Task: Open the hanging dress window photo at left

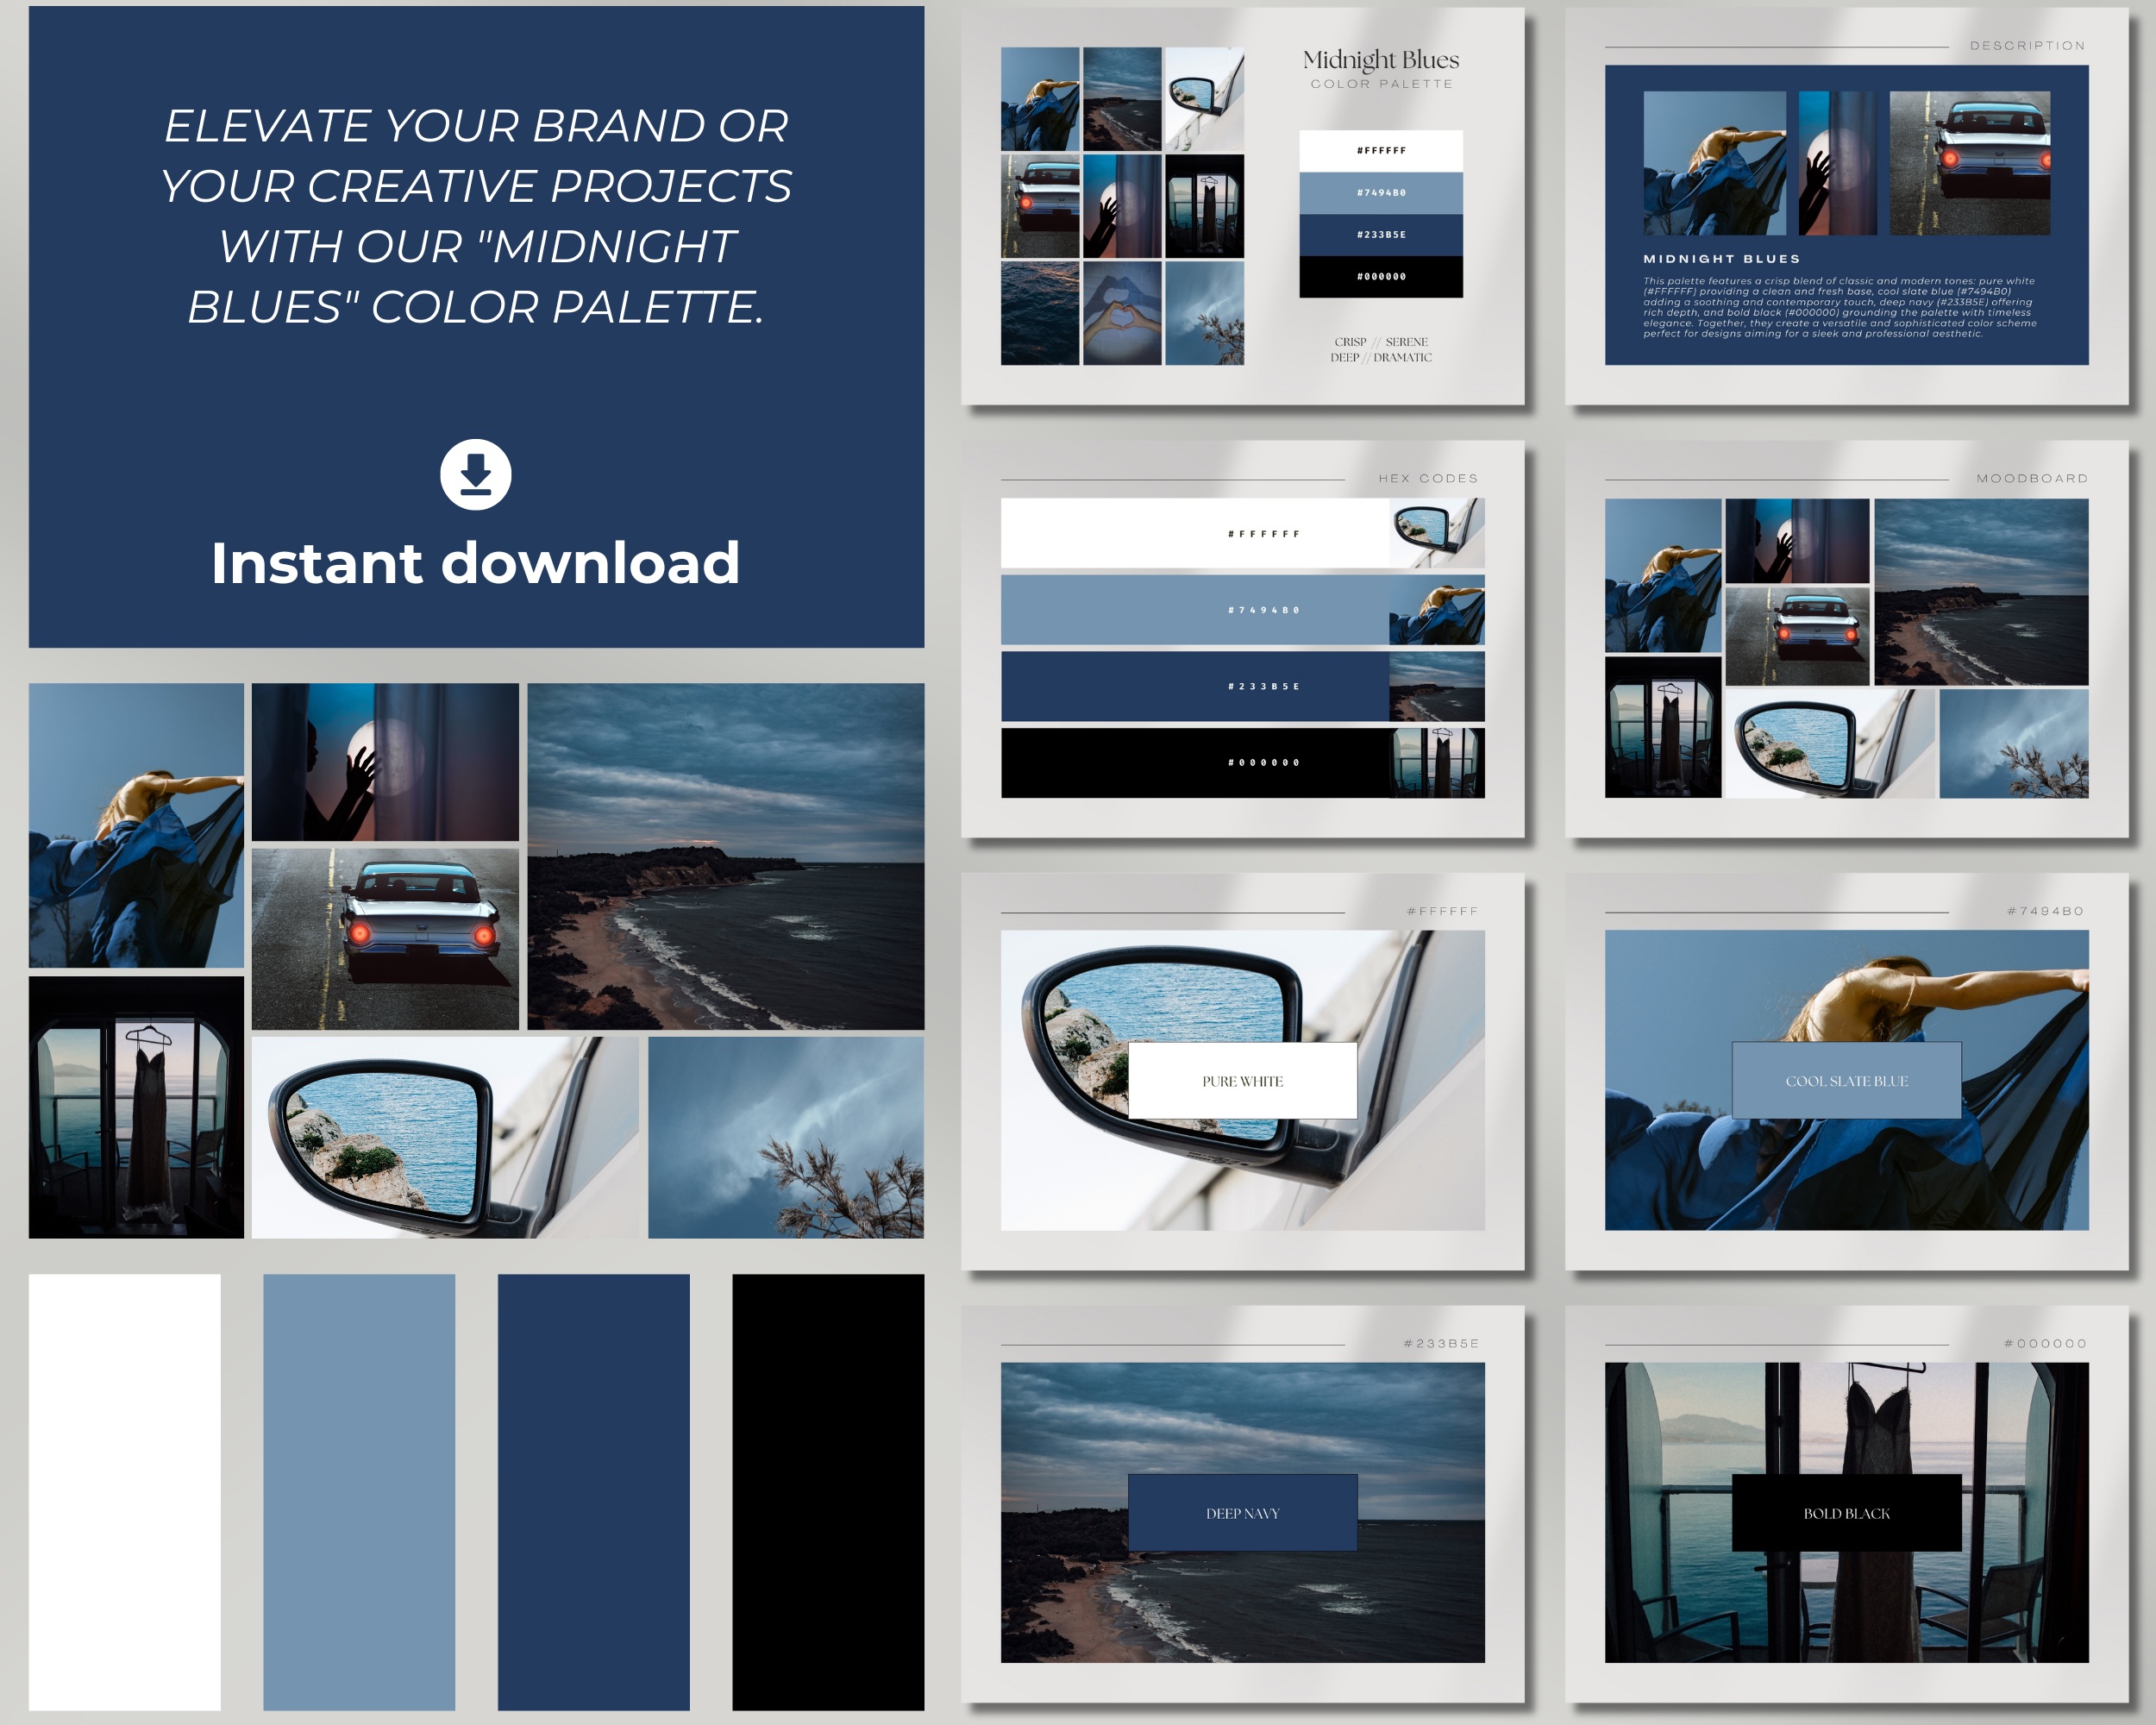Action: tap(136, 1107)
